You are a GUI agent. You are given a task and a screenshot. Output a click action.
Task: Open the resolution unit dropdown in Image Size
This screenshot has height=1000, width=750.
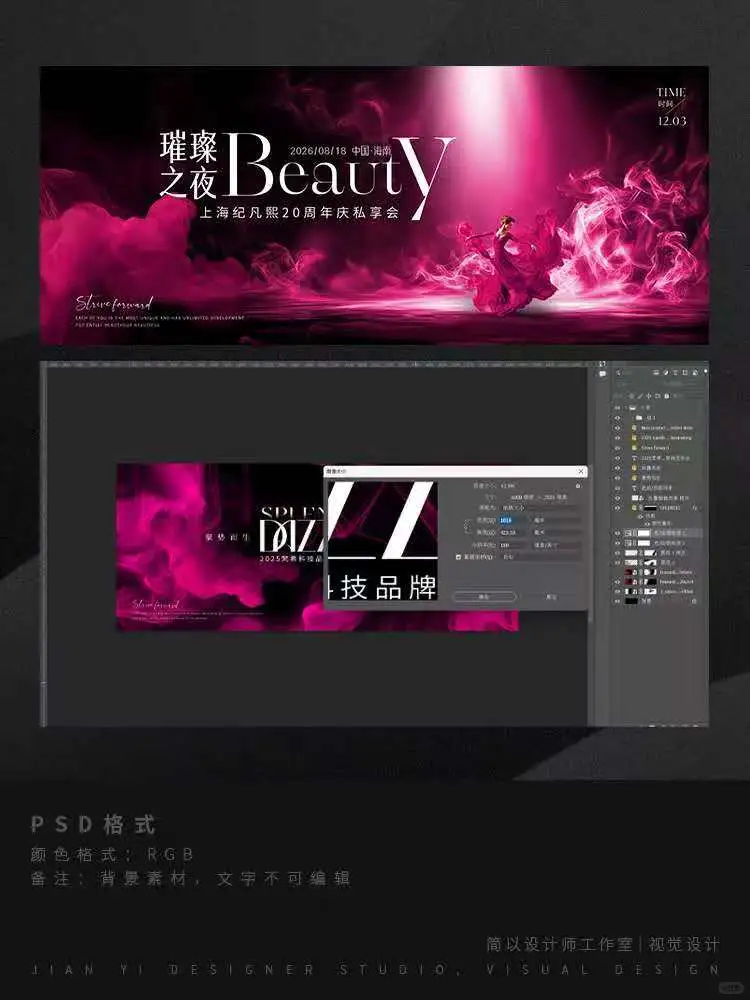pyautogui.click(x=557, y=545)
